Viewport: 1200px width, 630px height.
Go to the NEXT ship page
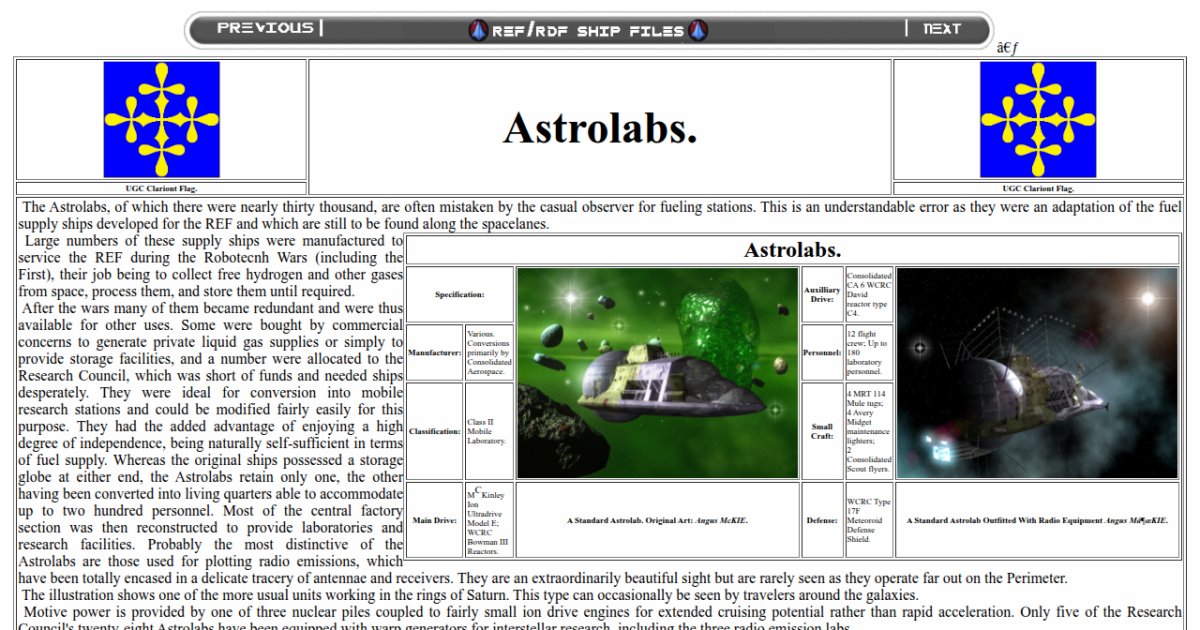[x=941, y=29]
